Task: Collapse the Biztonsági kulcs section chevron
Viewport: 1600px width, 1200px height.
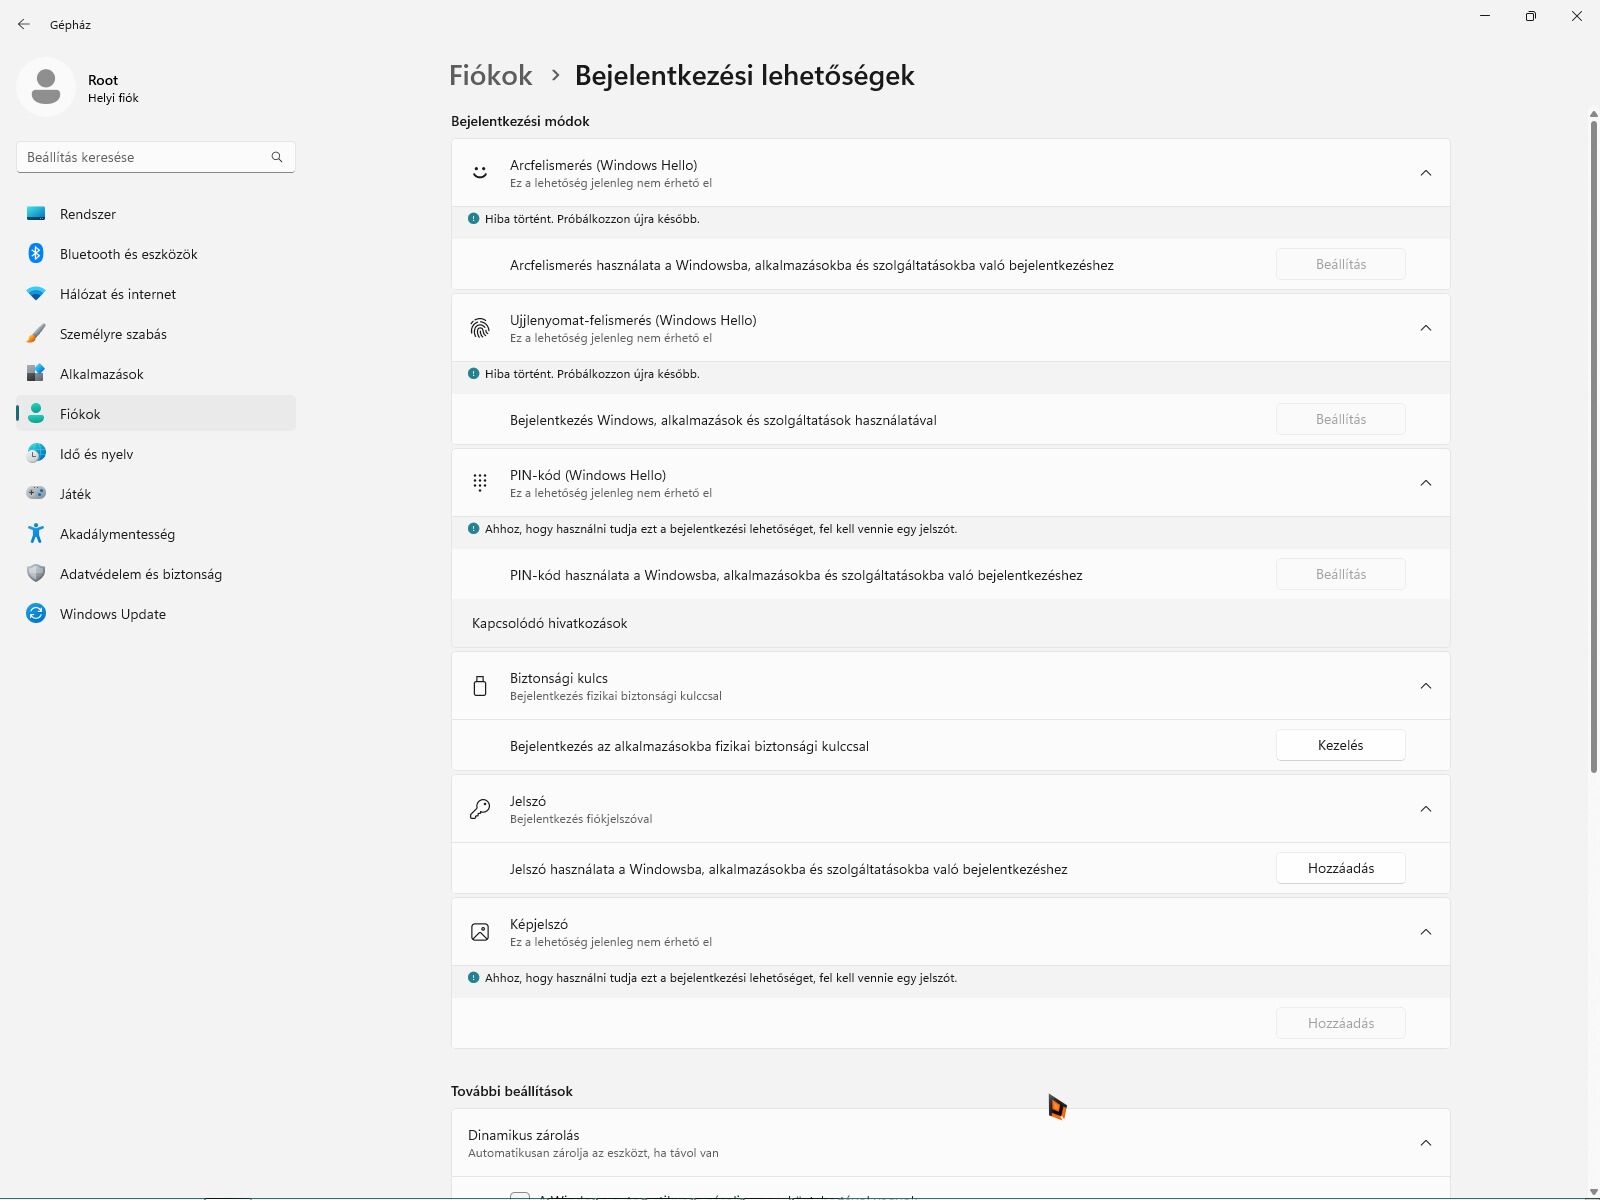Action: [x=1426, y=686]
